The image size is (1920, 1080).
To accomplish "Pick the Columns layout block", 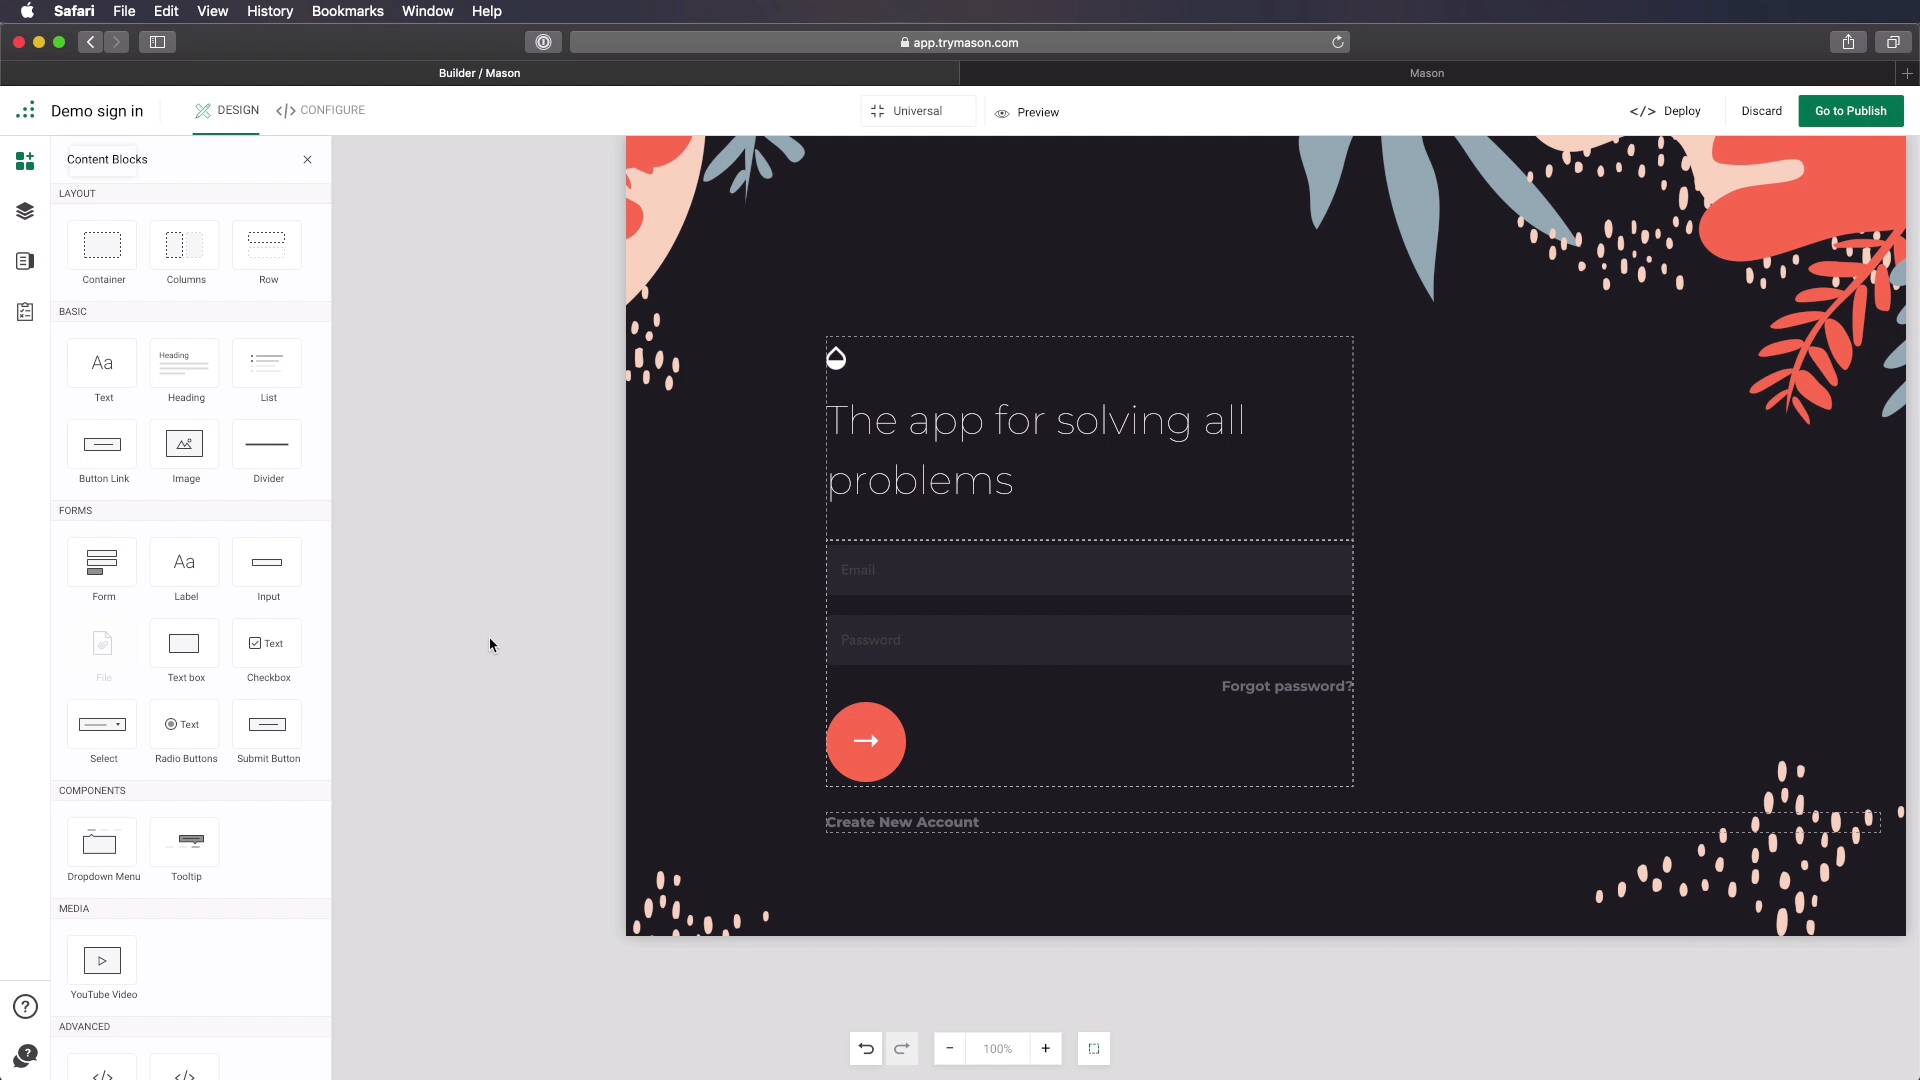I will tap(185, 246).
